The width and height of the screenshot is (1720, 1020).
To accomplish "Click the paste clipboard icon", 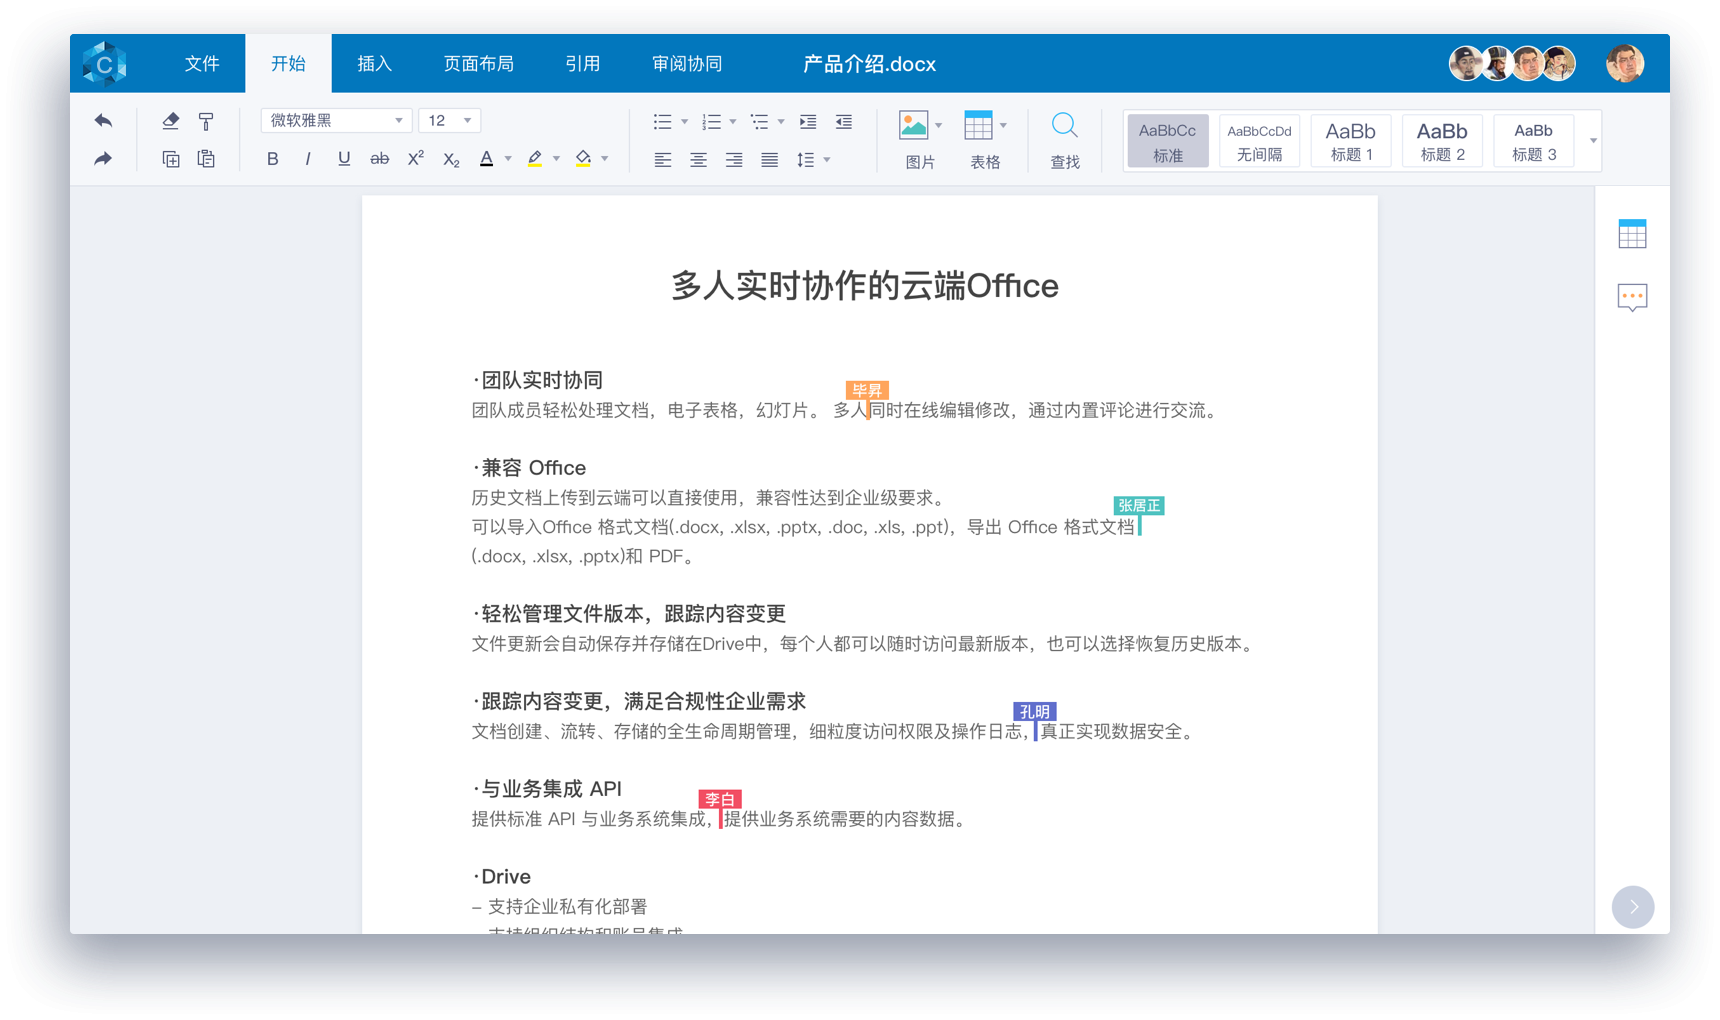I will (206, 159).
